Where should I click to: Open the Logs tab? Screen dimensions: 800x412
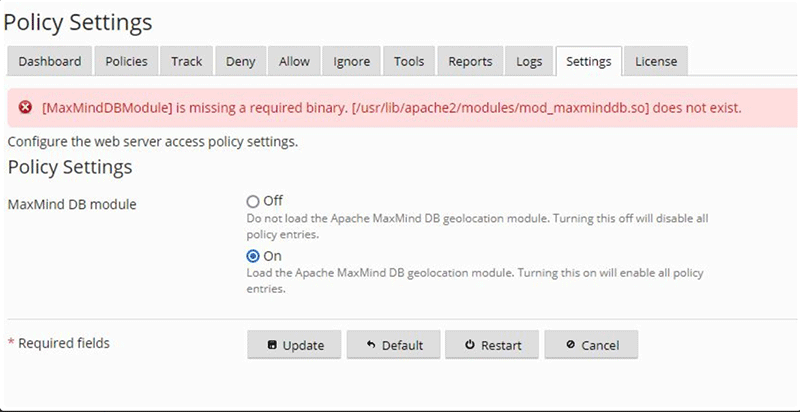point(529,61)
